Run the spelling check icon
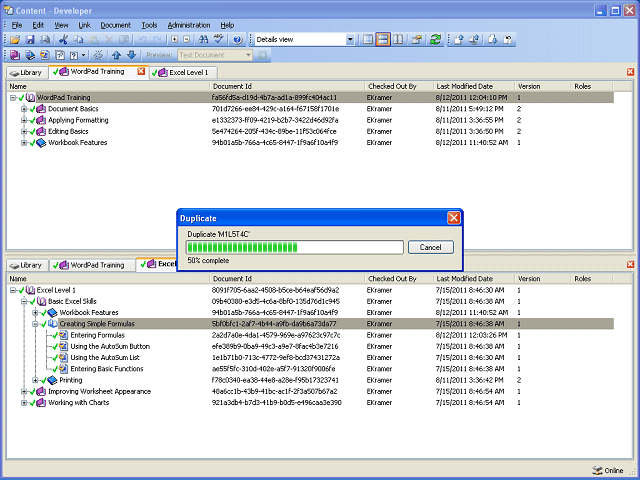 pos(219,40)
